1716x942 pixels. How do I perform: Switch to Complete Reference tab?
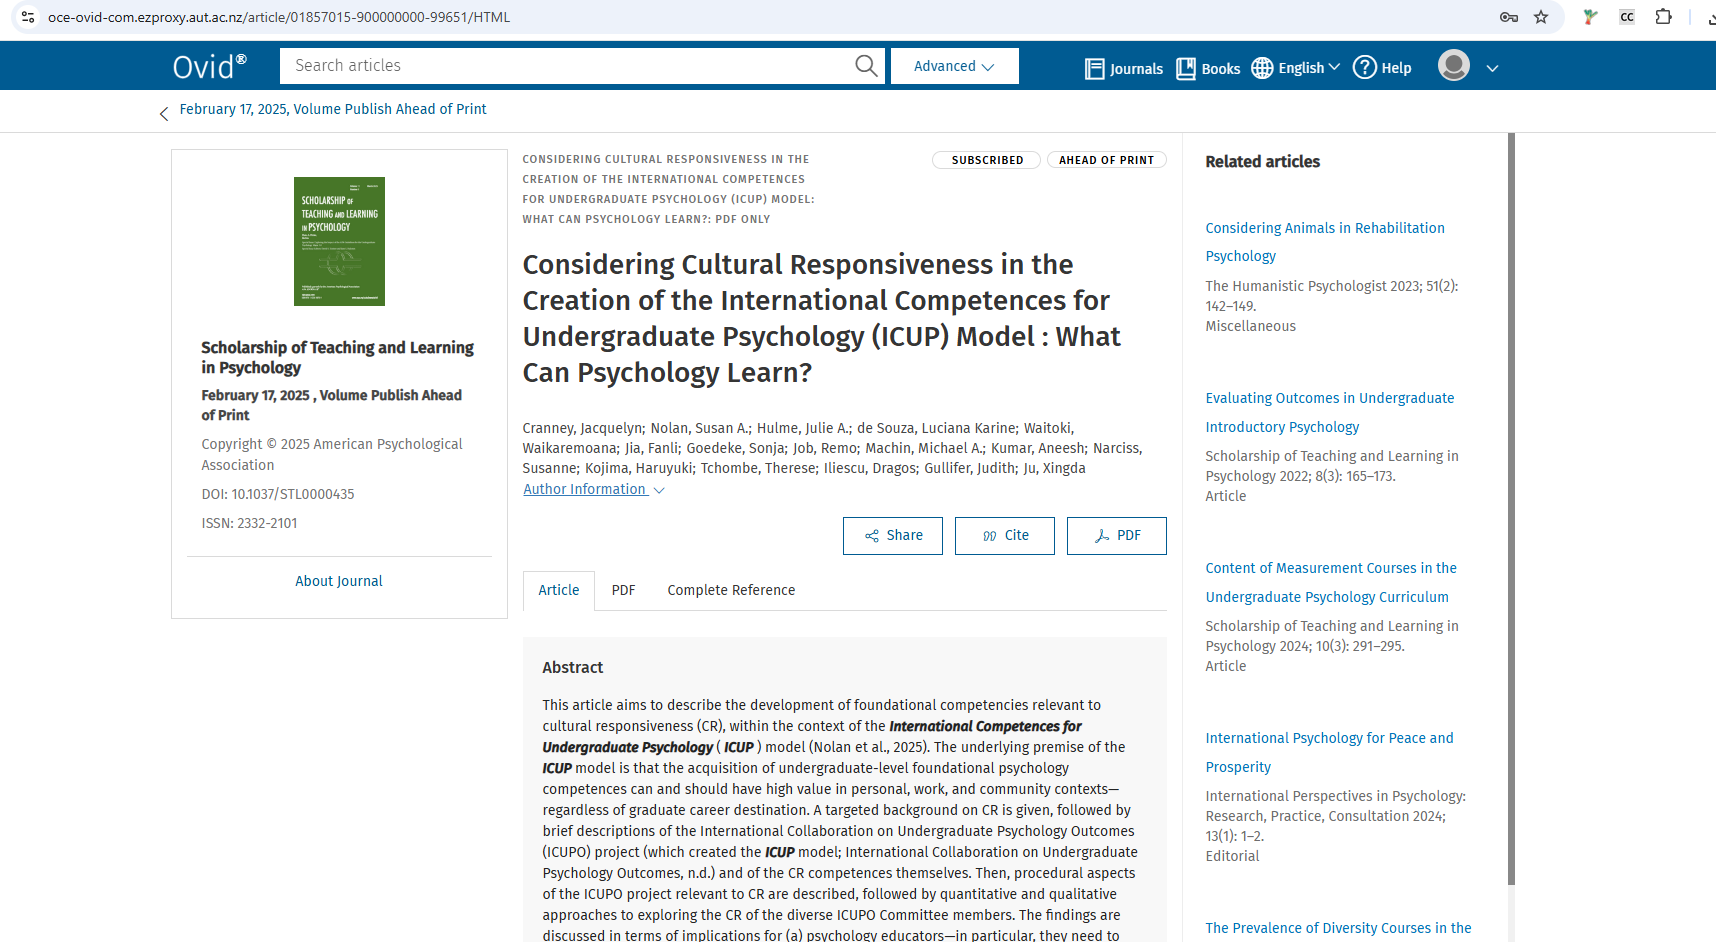[x=731, y=590]
